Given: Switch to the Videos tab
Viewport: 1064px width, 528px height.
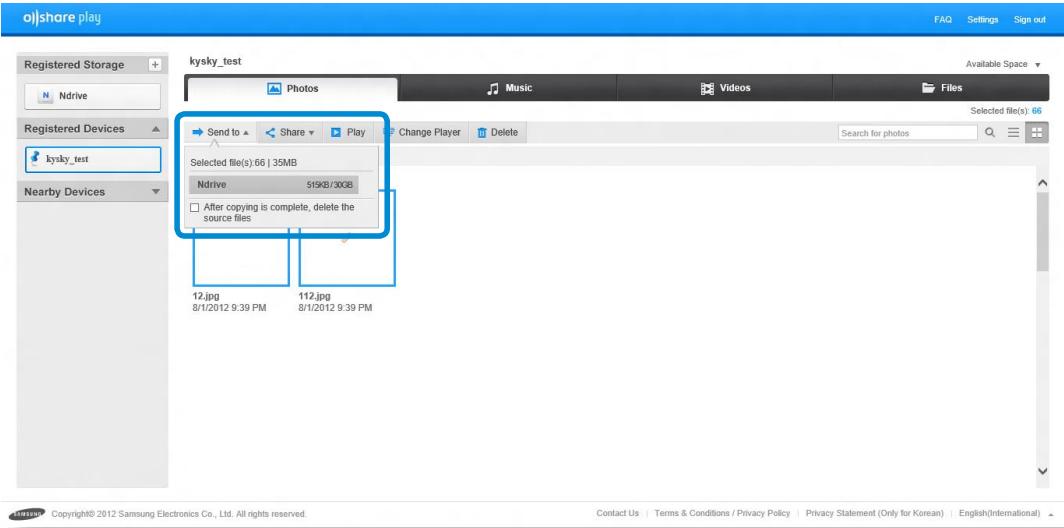Looking at the screenshot, I should click(x=725, y=88).
